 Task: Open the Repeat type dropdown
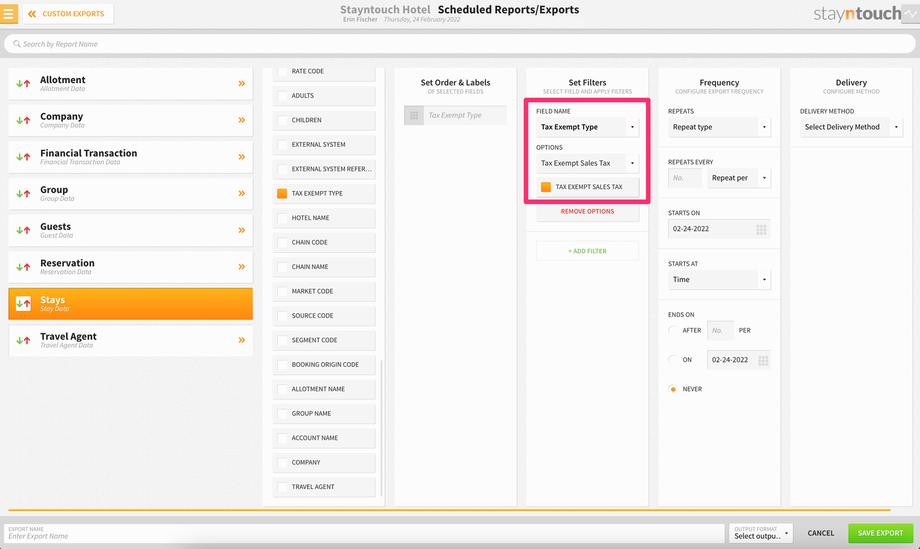point(719,127)
